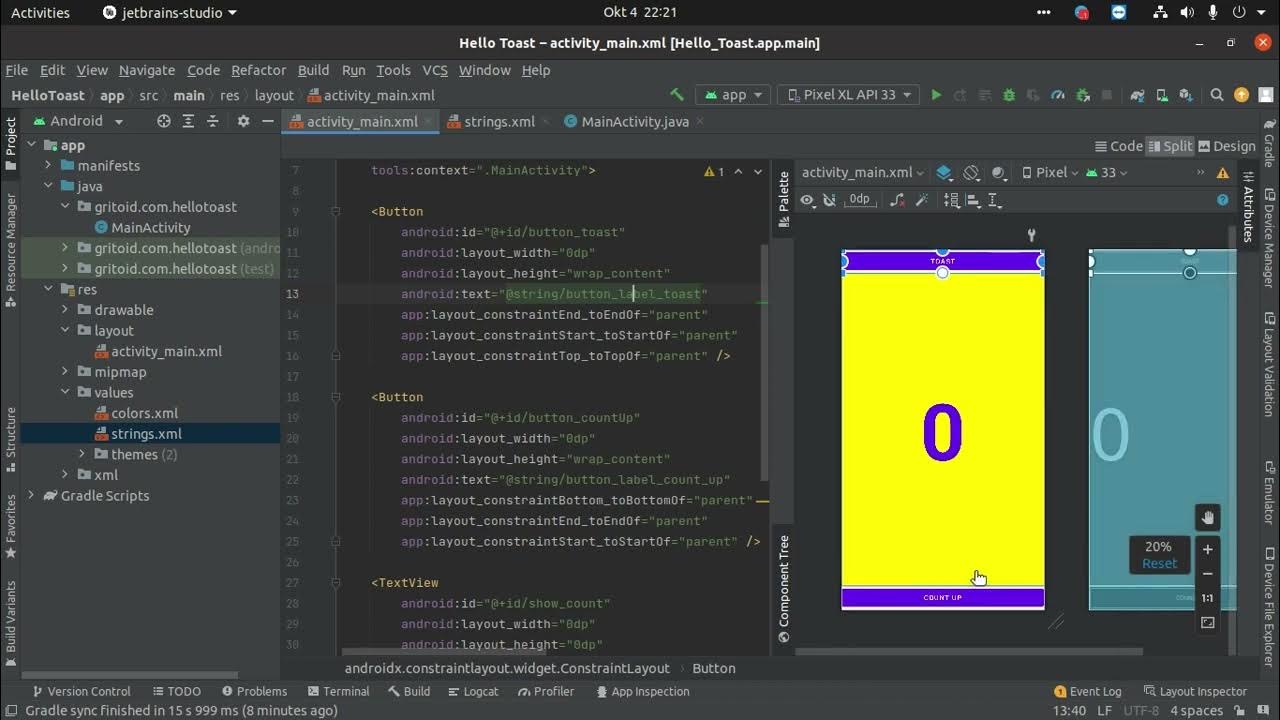Open the Event Log

(x=1088, y=691)
